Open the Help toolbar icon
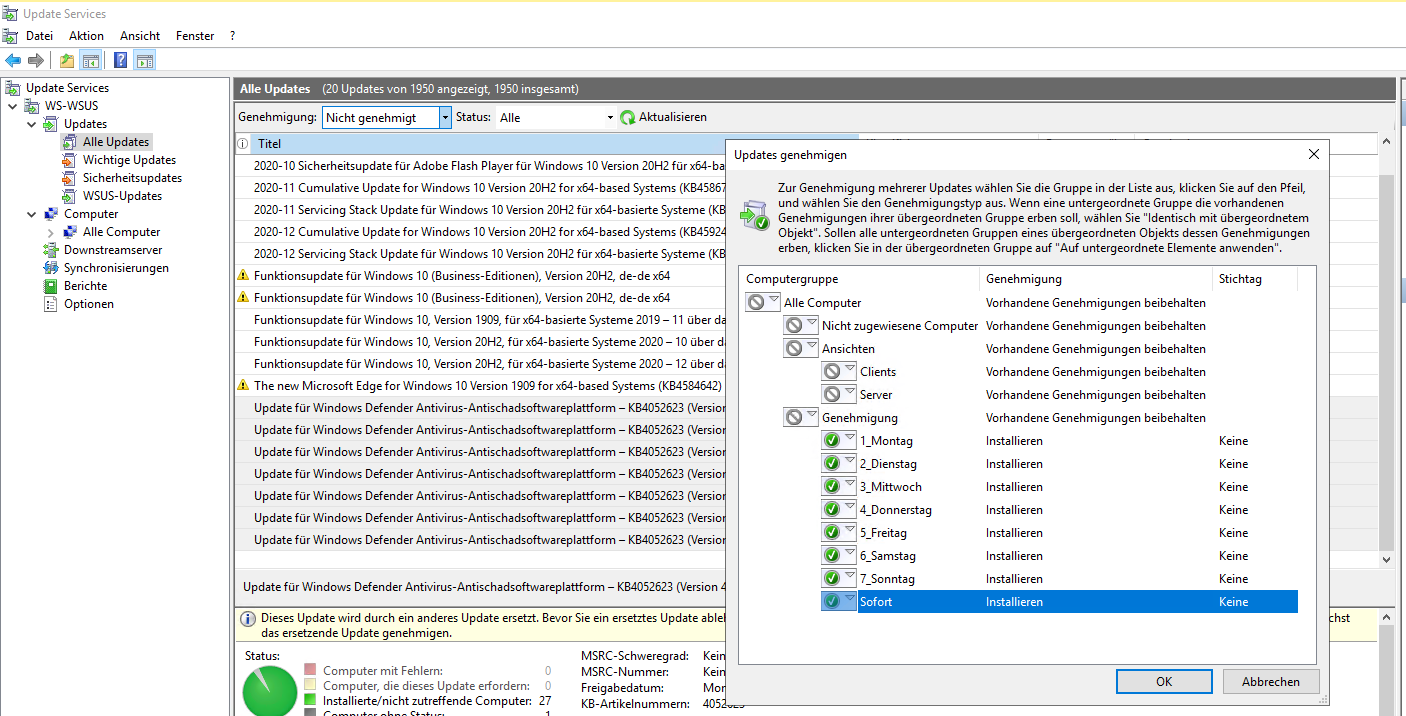 point(120,60)
